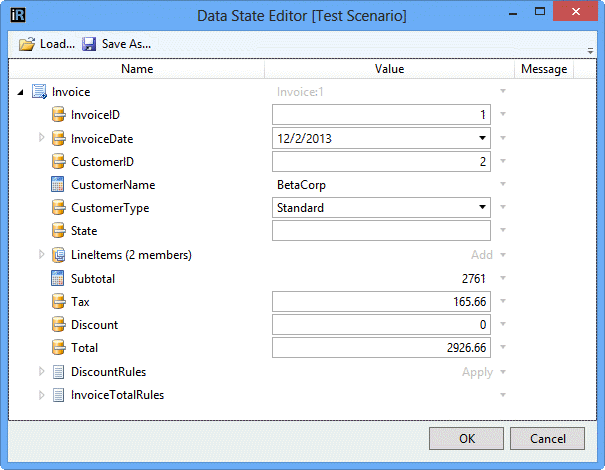Expand the LineItems members node
Image resolution: width=605 pixels, height=470 pixels.
click(x=41, y=255)
